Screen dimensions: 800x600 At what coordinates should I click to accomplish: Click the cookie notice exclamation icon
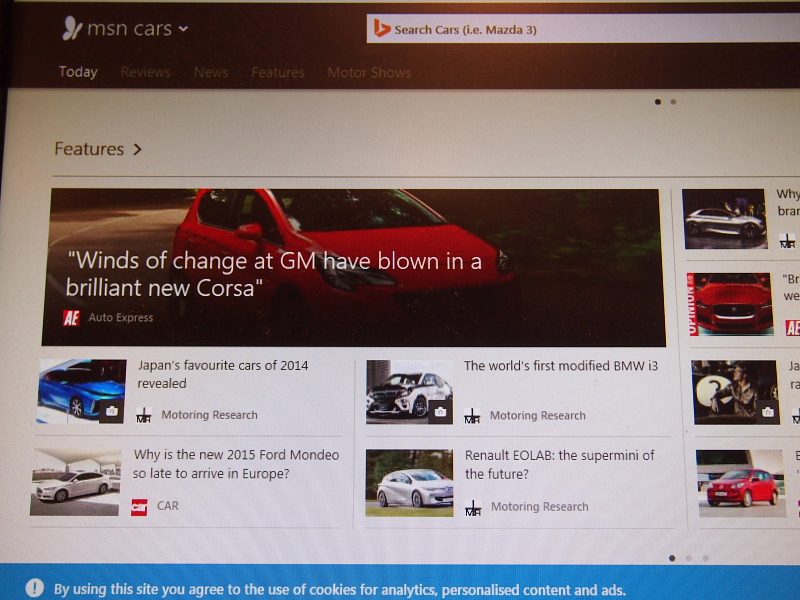tap(35, 588)
